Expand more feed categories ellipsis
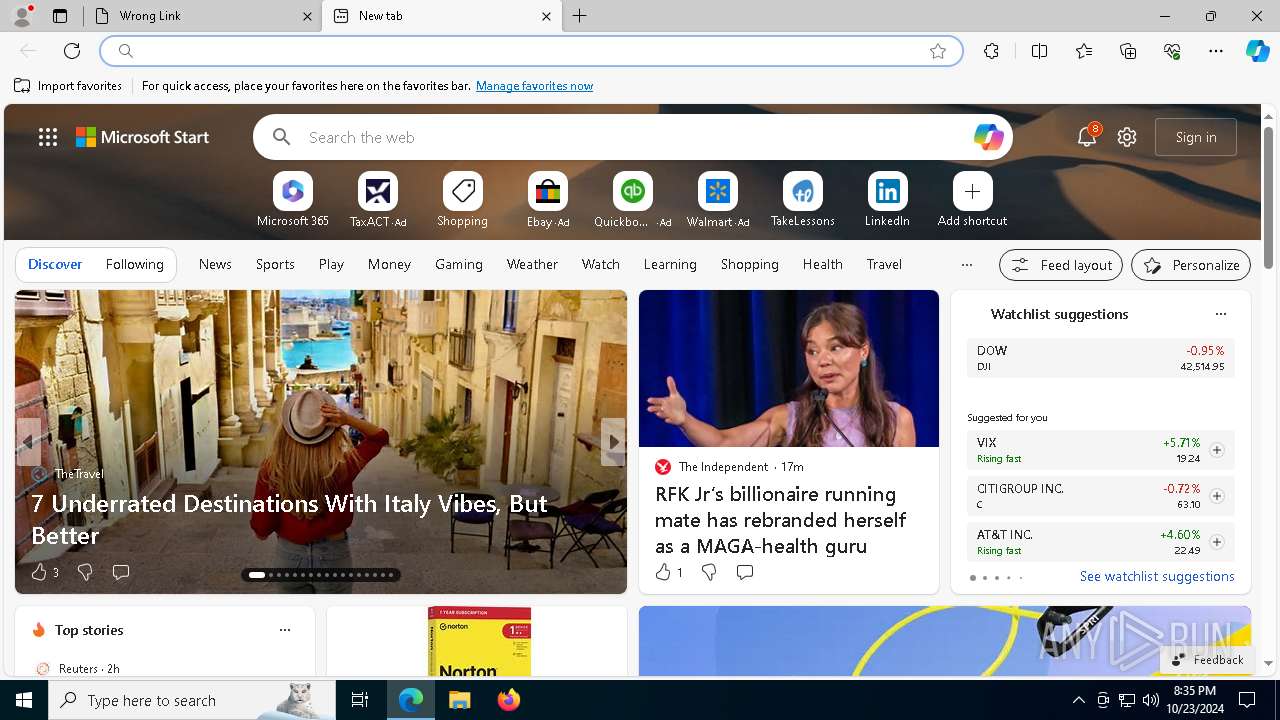This screenshot has height=720, width=1280. click(x=966, y=265)
